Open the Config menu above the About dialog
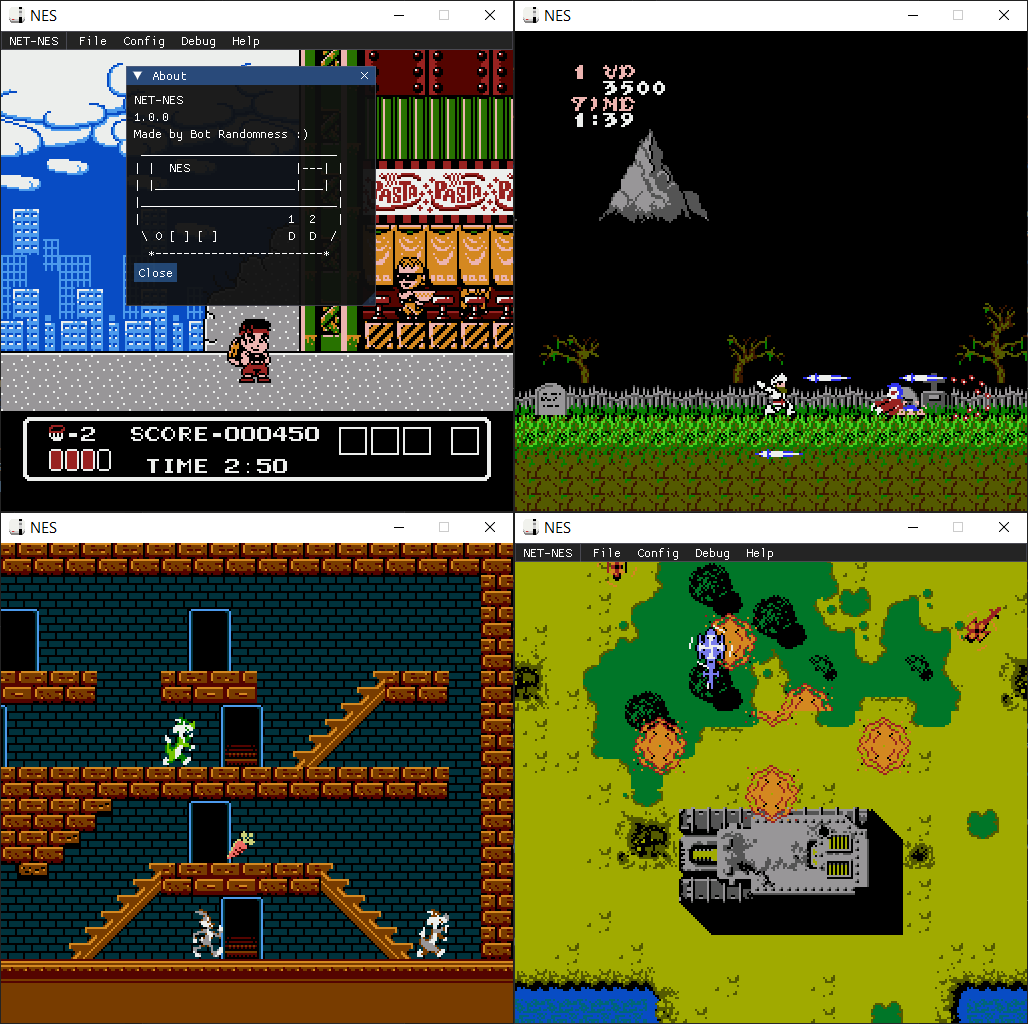 click(x=144, y=41)
